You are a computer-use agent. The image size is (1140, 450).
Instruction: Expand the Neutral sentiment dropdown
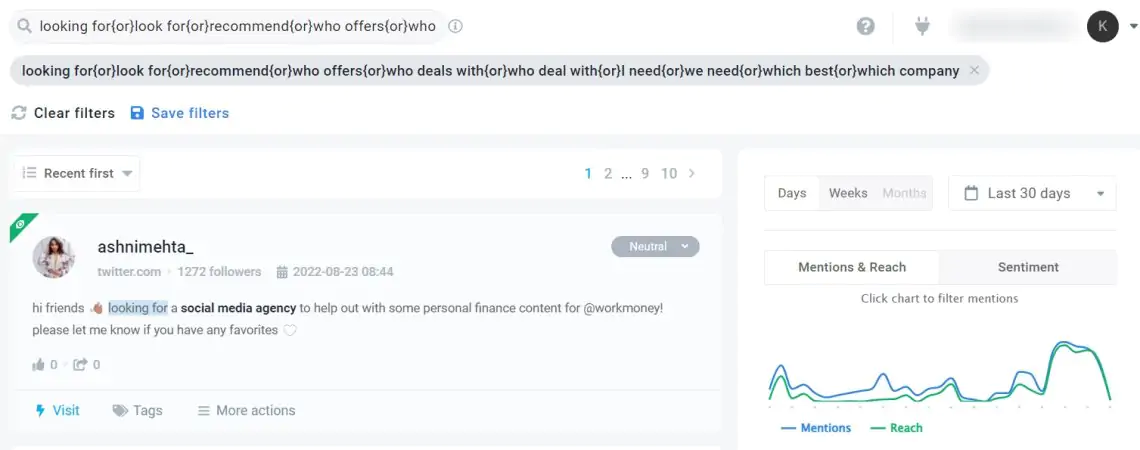point(655,246)
